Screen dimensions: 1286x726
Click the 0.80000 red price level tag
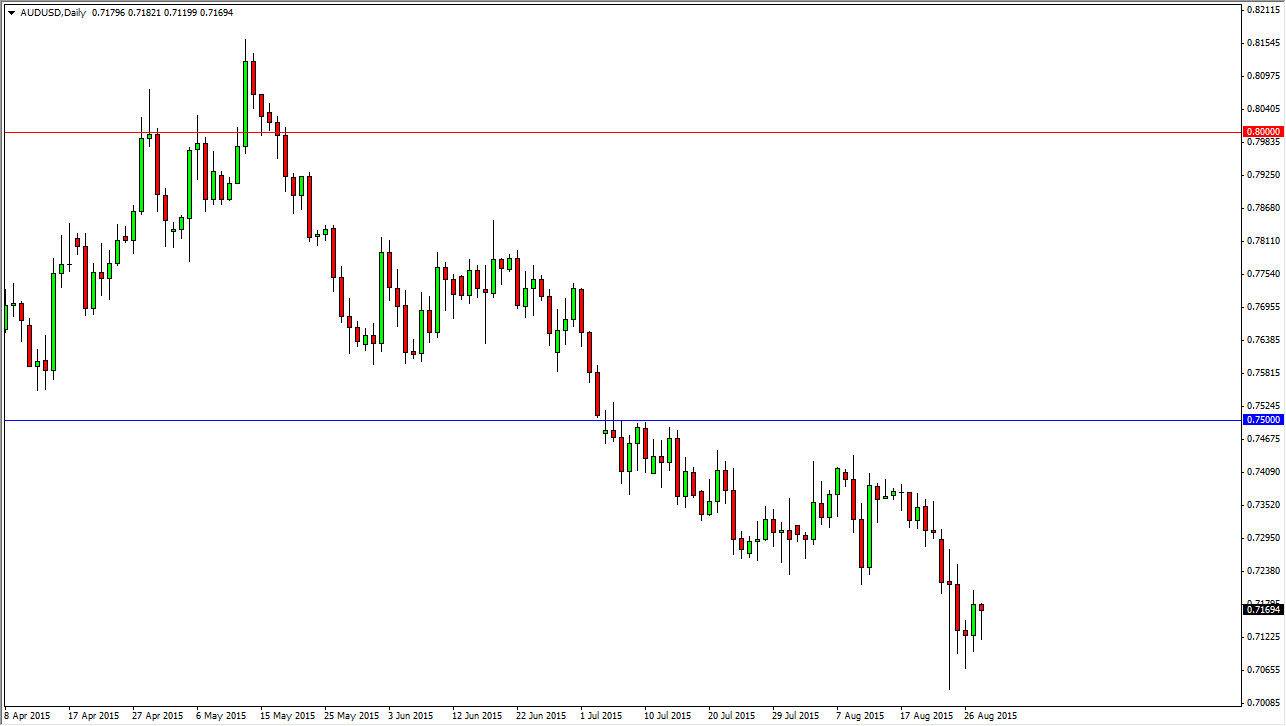(x=1262, y=131)
